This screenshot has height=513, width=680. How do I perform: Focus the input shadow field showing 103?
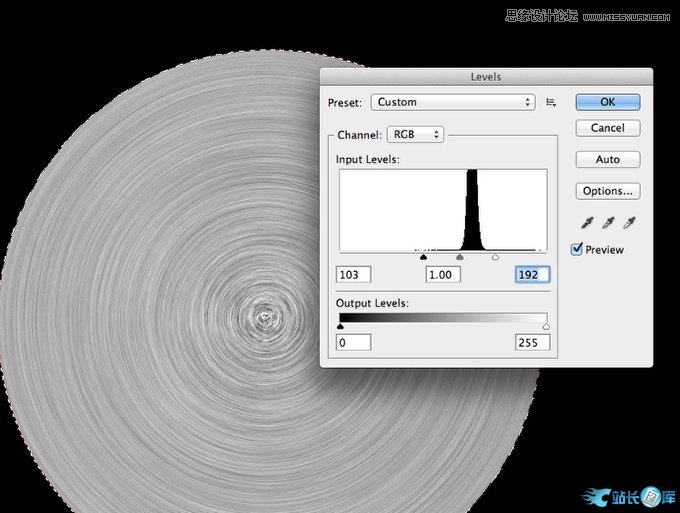point(355,275)
